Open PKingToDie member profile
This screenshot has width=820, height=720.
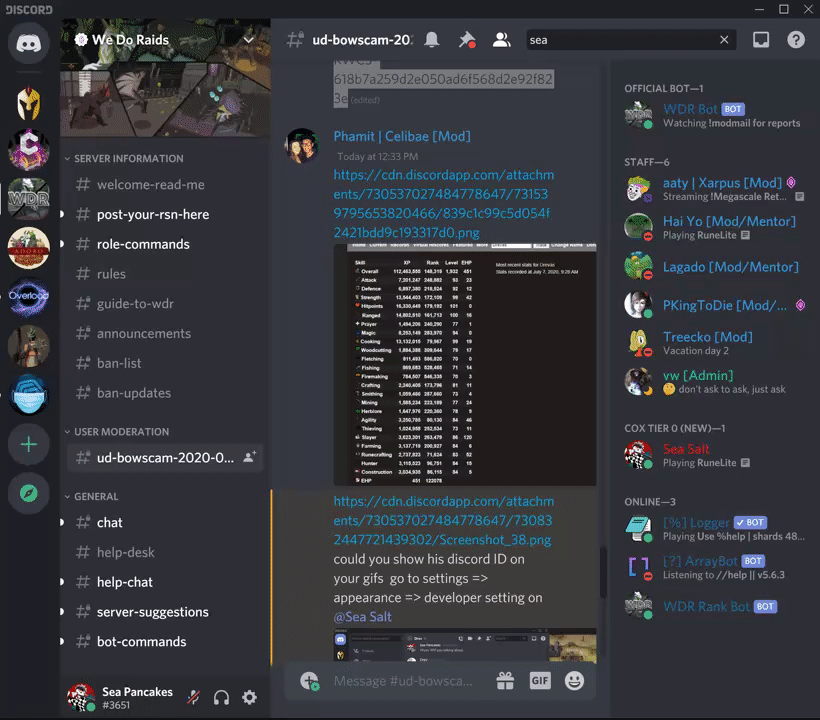[716, 305]
